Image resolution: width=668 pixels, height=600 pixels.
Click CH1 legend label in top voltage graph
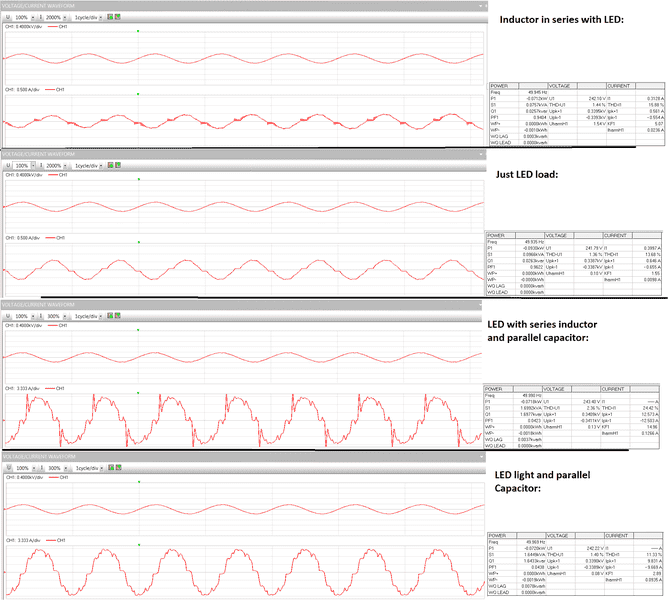point(64,27)
